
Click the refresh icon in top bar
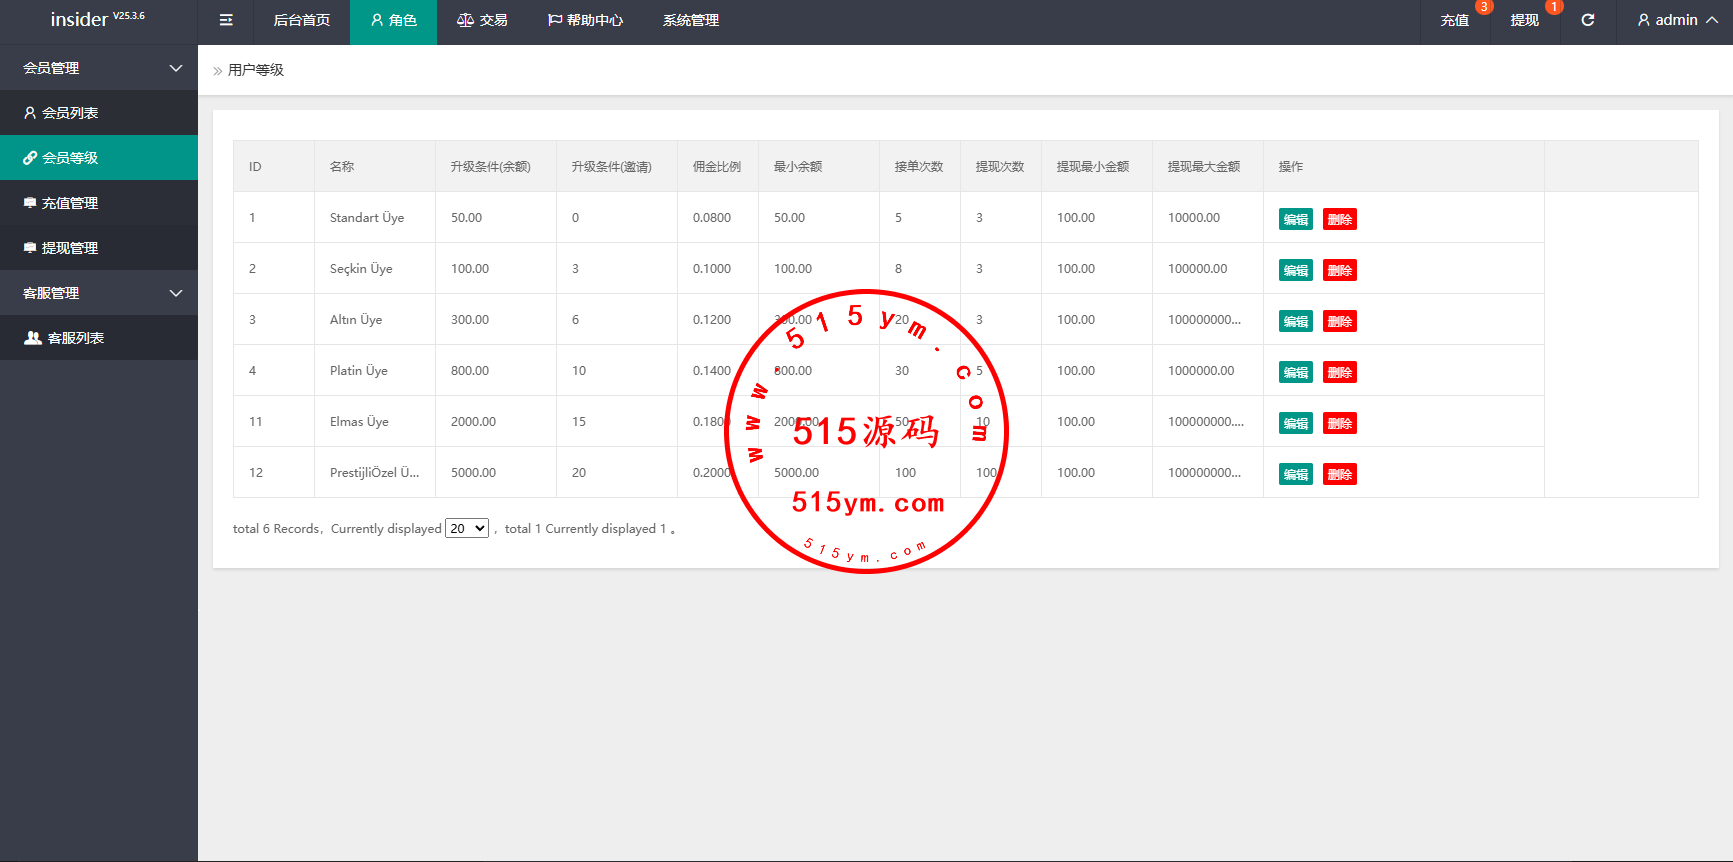coord(1587,20)
